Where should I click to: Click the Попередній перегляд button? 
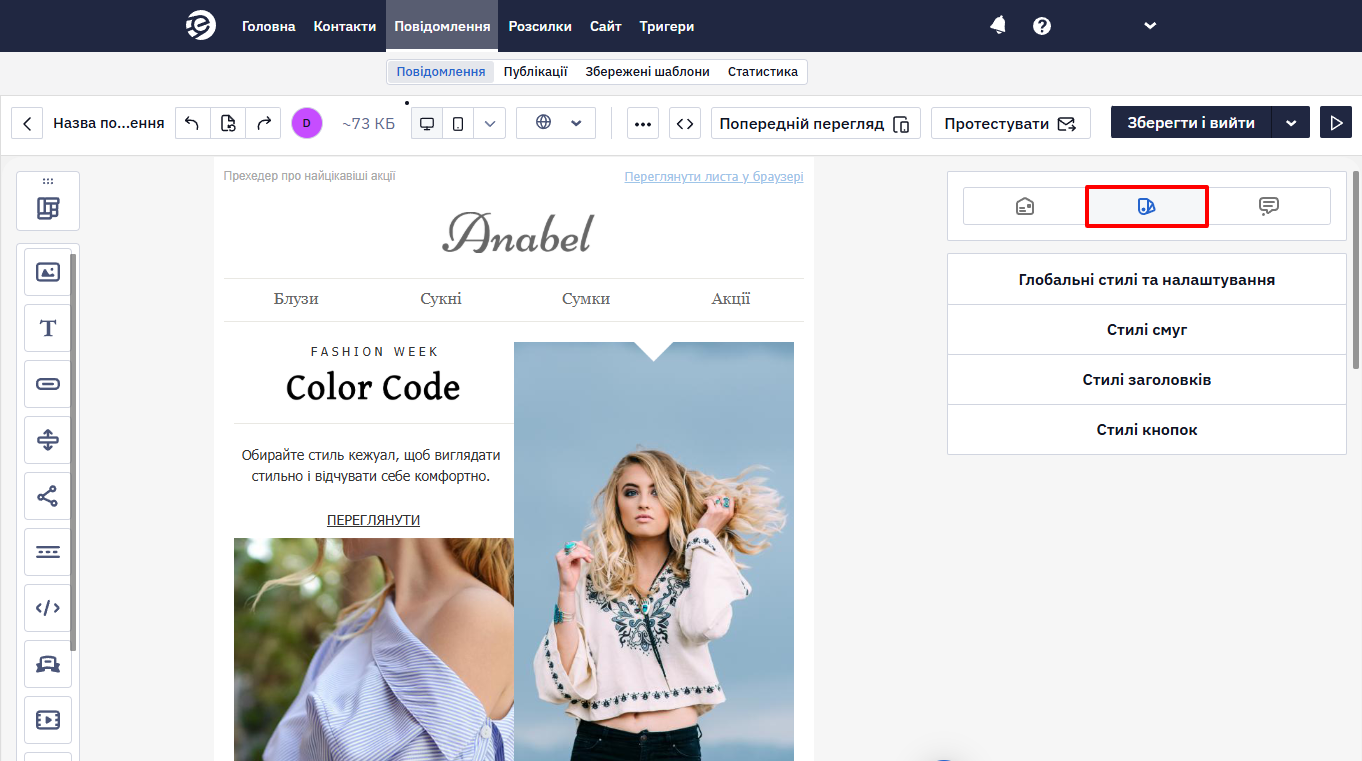click(815, 123)
